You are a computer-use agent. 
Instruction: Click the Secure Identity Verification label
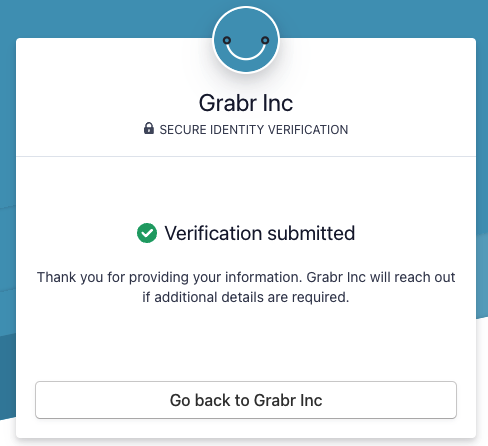tap(254, 129)
